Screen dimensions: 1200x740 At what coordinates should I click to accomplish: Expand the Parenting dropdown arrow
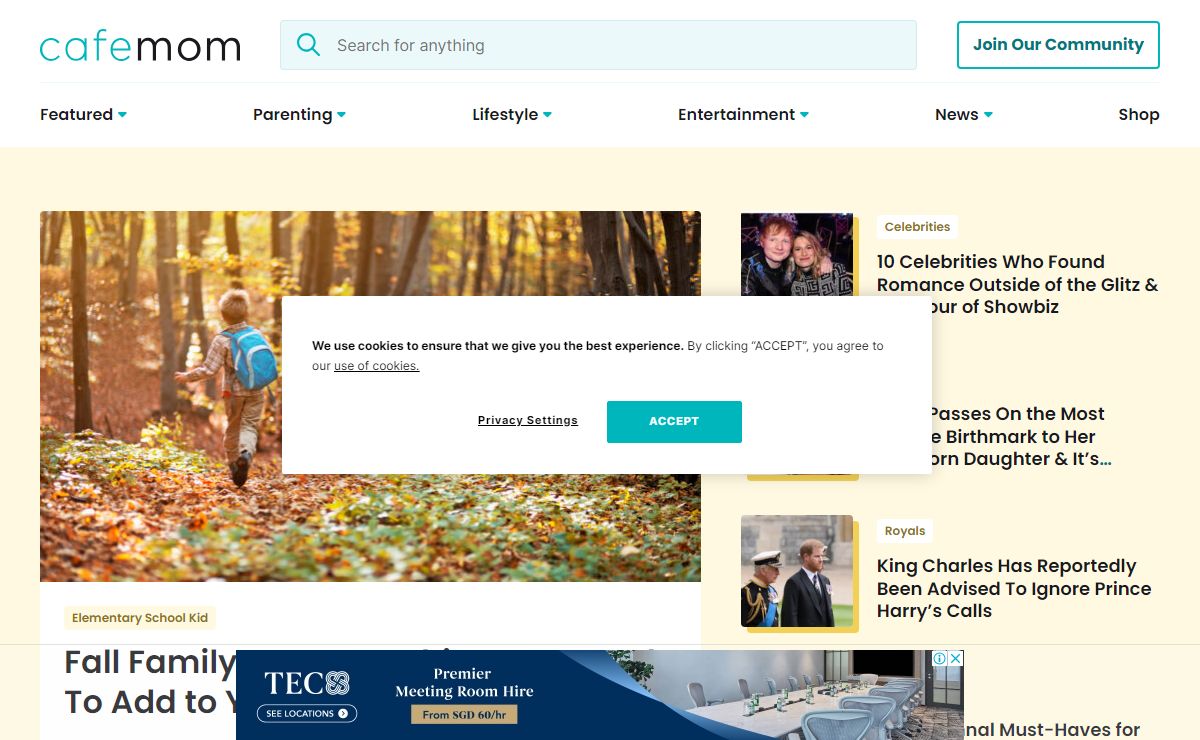point(341,115)
